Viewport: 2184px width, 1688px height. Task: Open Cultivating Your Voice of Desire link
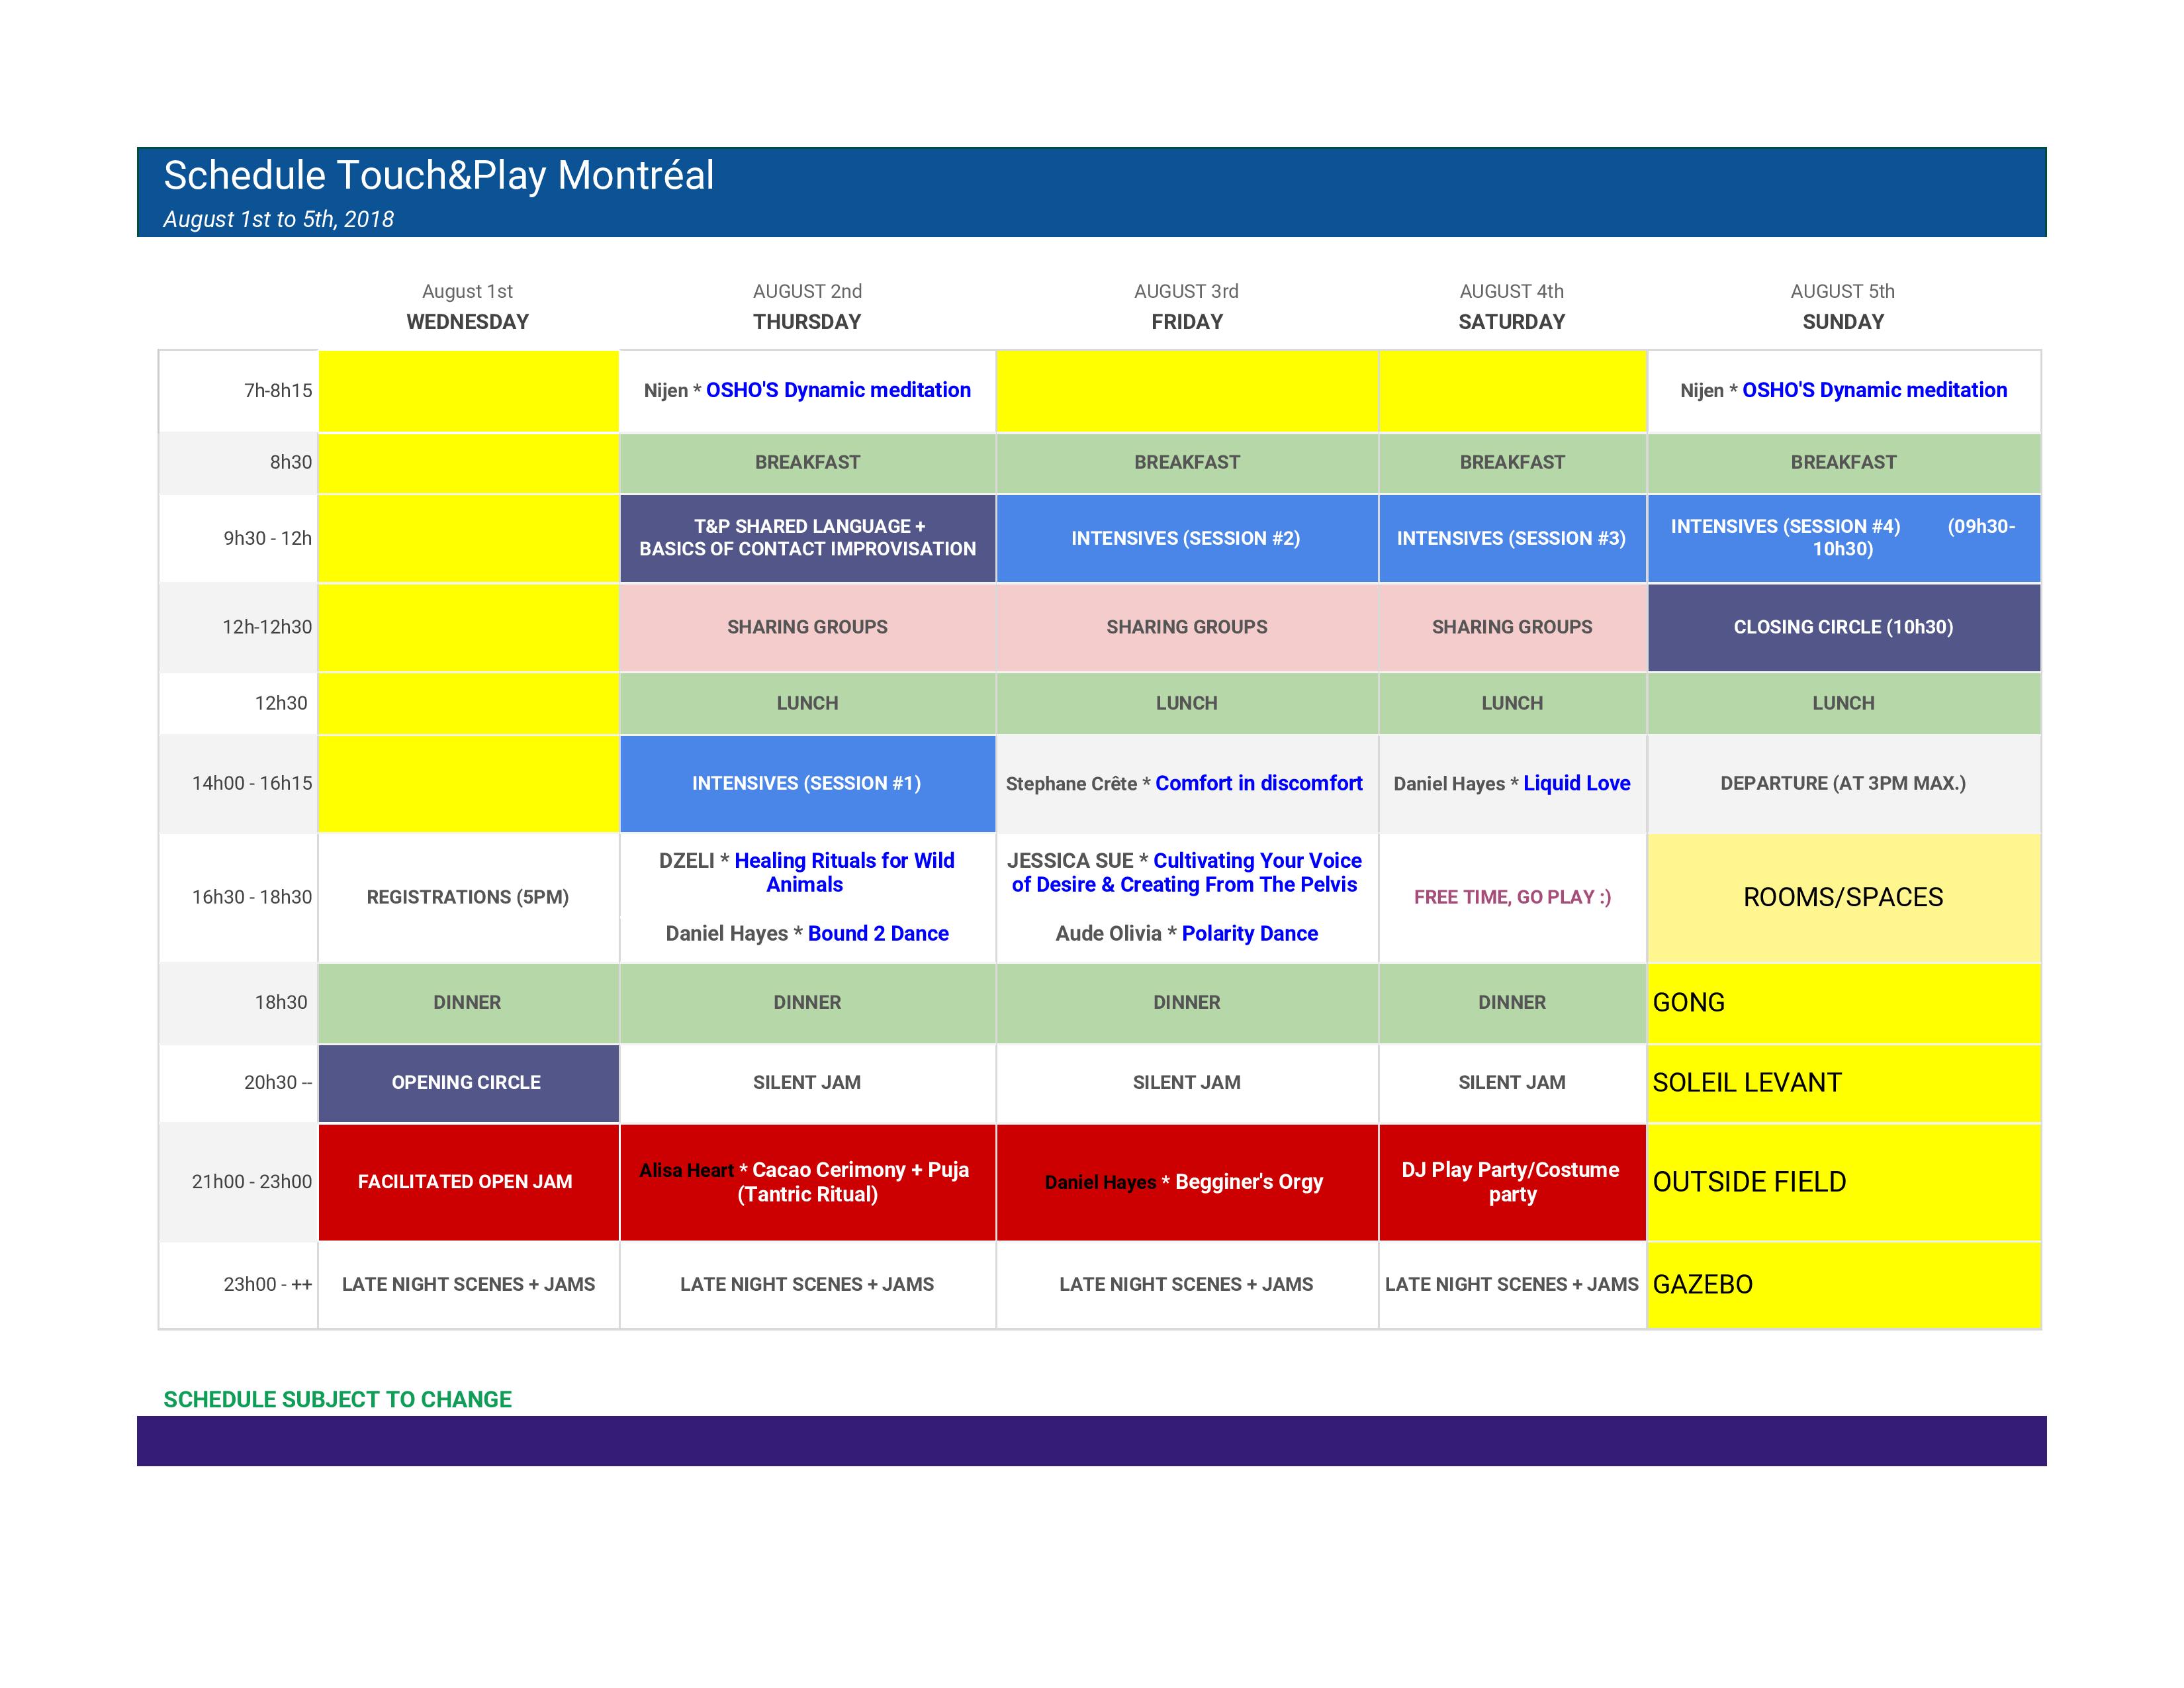point(1257,861)
